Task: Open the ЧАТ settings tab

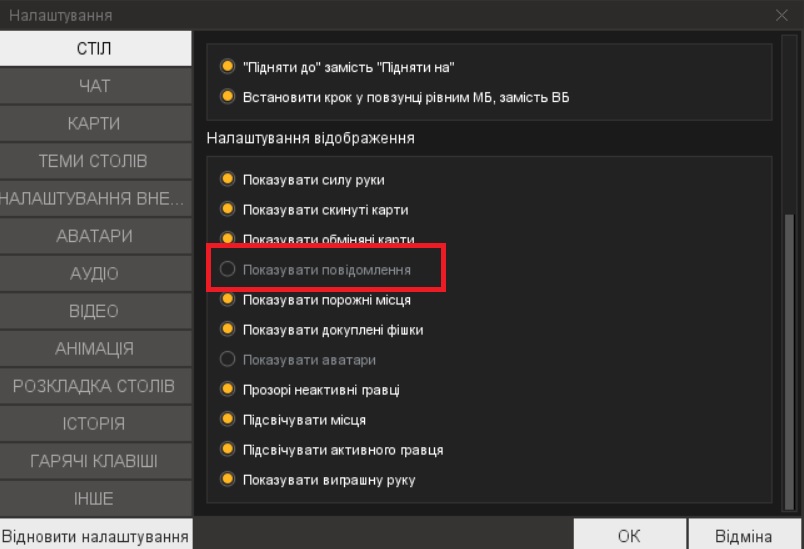Action: tap(95, 86)
